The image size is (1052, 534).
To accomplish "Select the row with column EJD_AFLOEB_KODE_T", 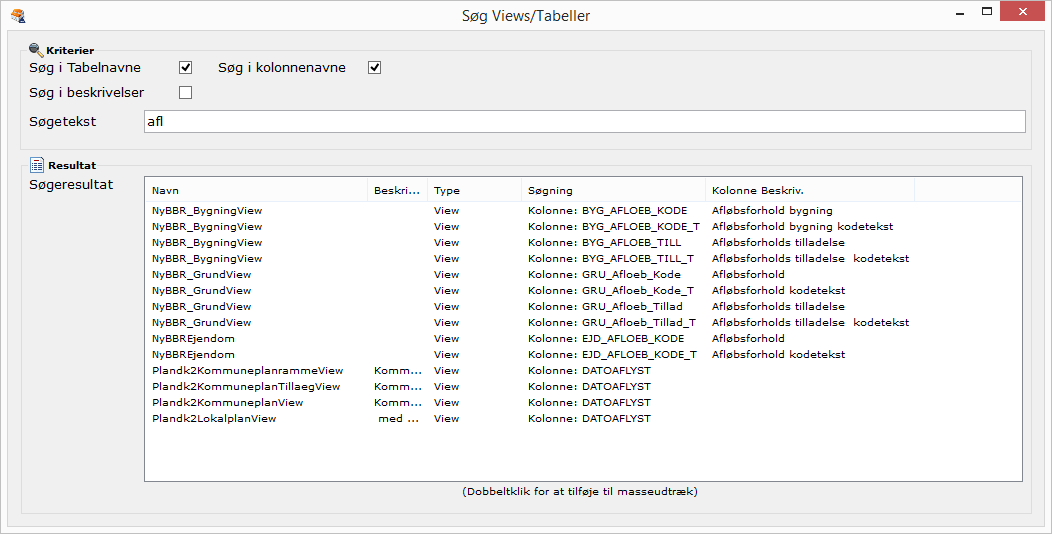I will [612, 355].
